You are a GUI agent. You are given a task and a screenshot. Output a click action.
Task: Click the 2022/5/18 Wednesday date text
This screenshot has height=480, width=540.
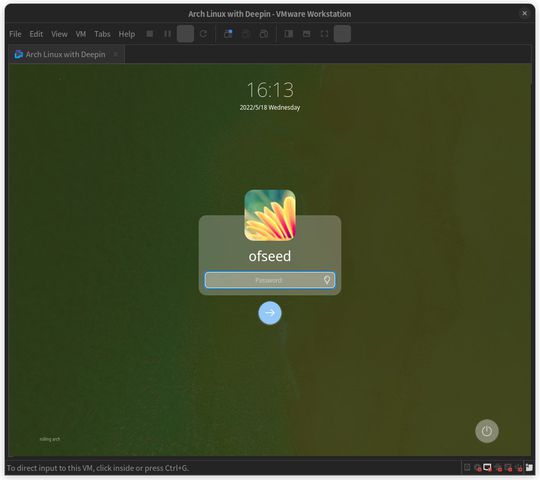click(x=270, y=107)
